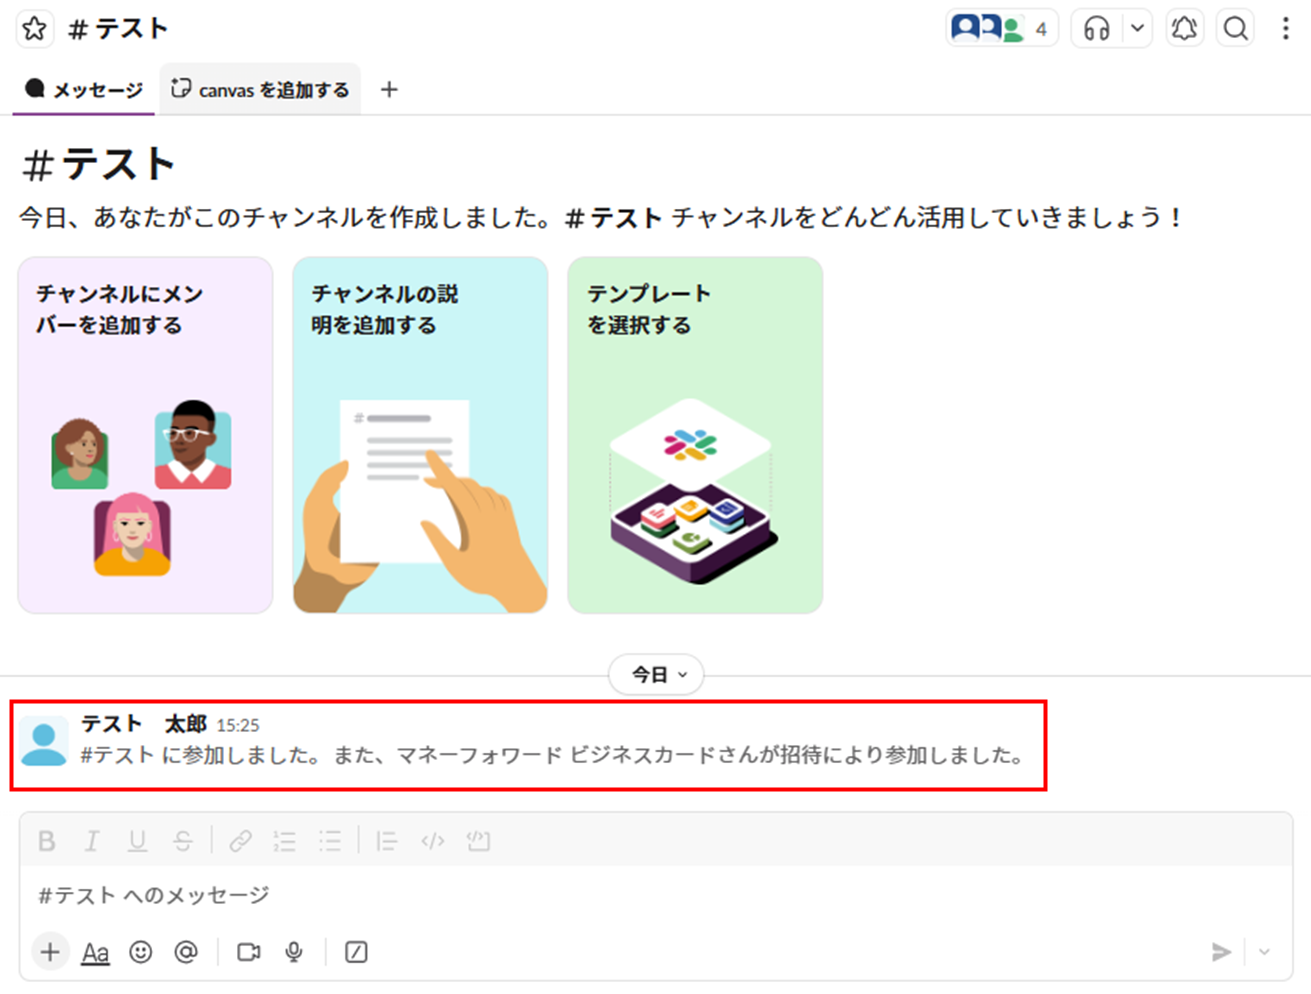The image size is (1311, 994).
Task: Star the #テスト channel
Action: (x=35, y=29)
